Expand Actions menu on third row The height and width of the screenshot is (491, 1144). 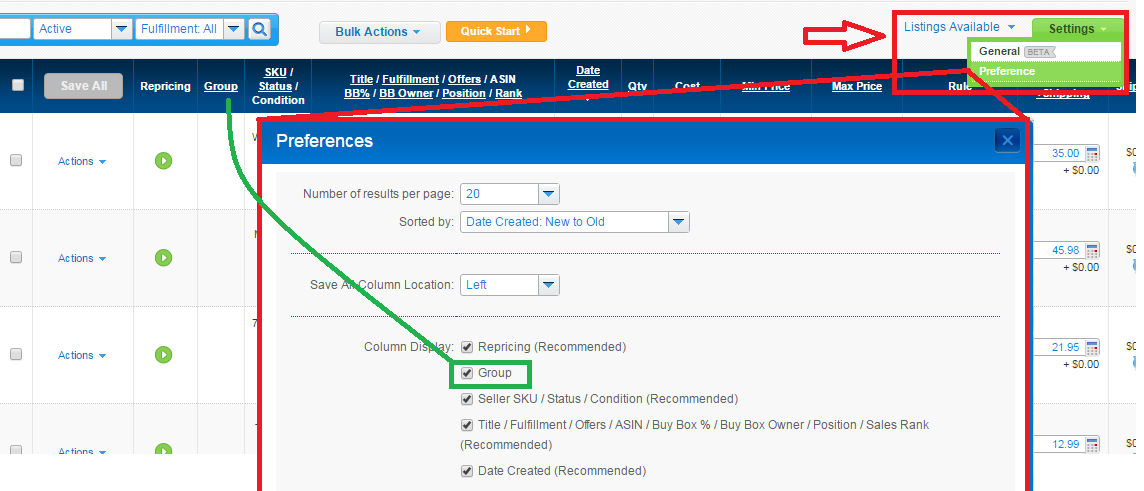pos(82,355)
